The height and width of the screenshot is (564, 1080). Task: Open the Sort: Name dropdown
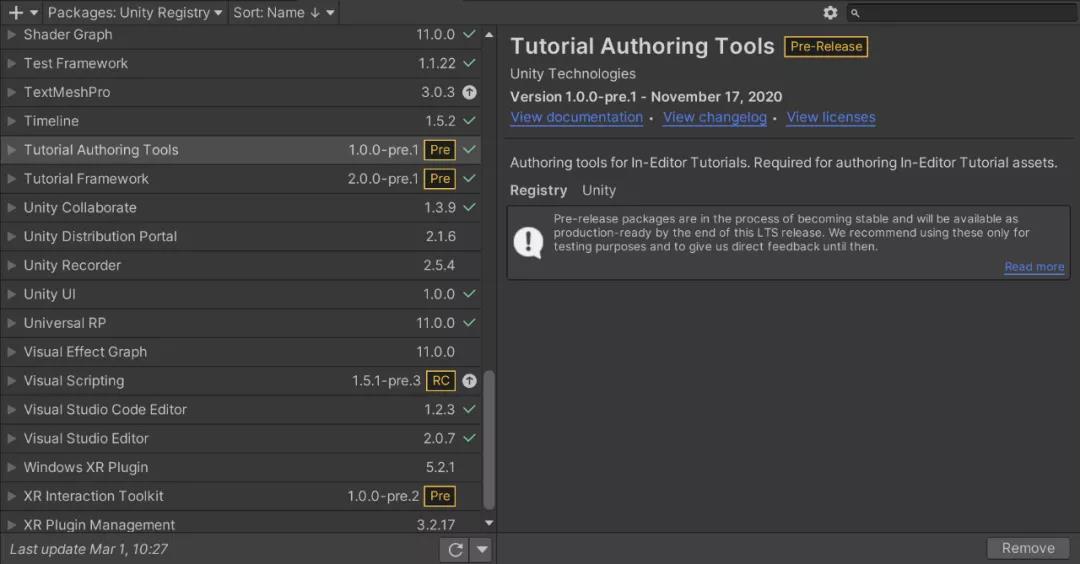coord(283,12)
